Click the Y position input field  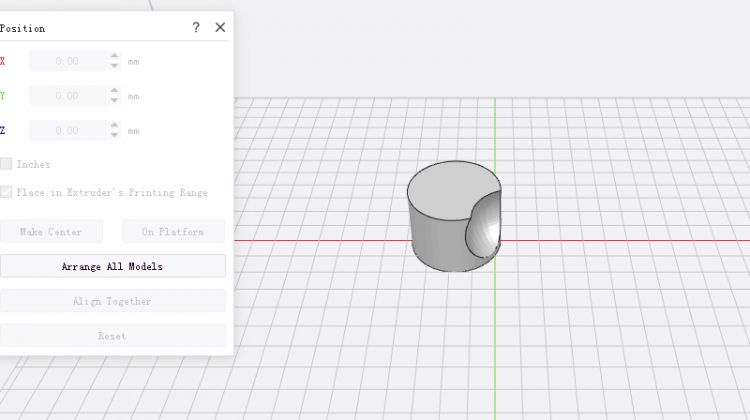[x=68, y=96]
